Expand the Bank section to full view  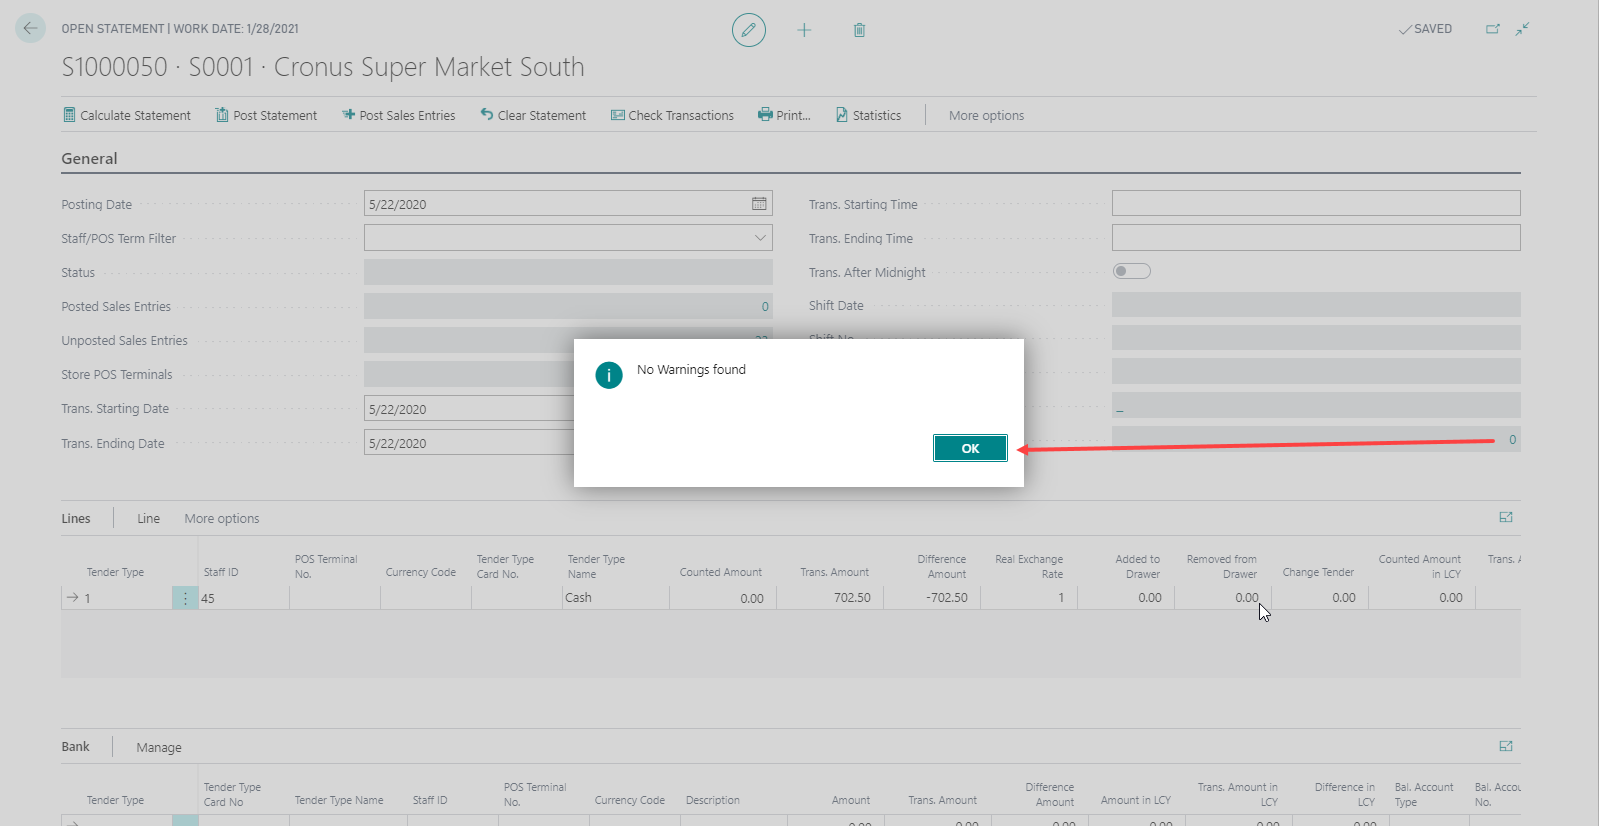1506,746
